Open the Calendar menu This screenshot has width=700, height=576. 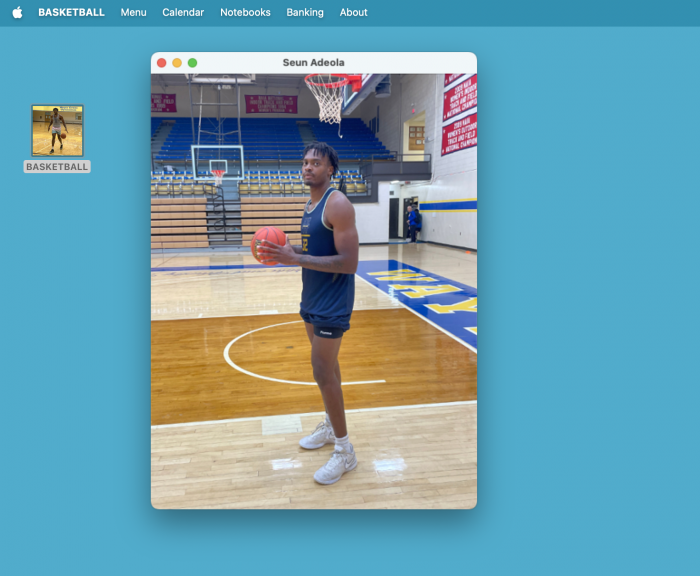click(x=183, y=12)
